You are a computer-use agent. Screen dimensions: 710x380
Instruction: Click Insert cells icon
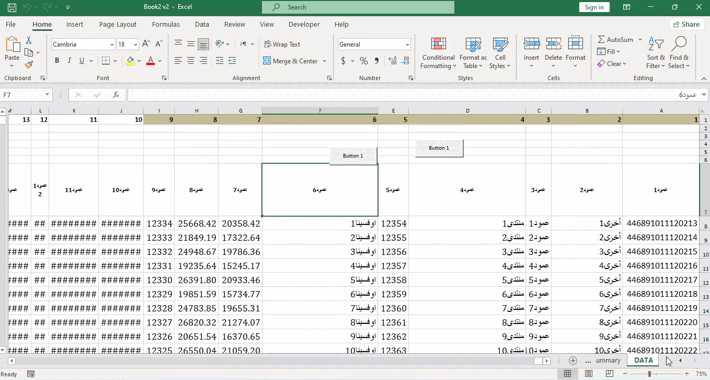pos(531,44)
